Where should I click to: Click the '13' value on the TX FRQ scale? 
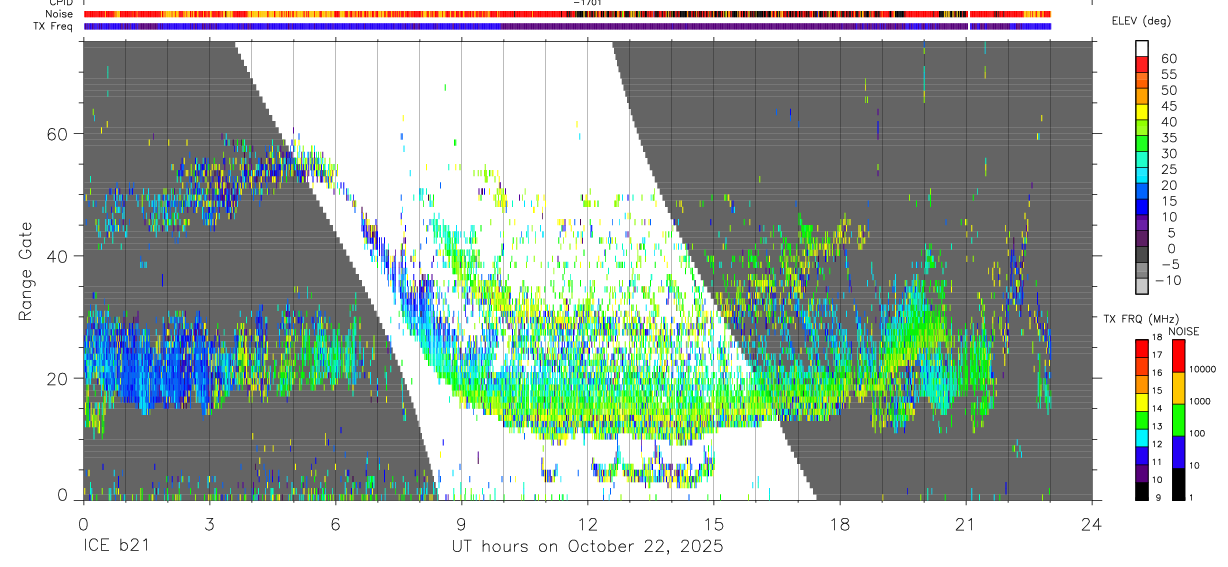coord(1157,426)
